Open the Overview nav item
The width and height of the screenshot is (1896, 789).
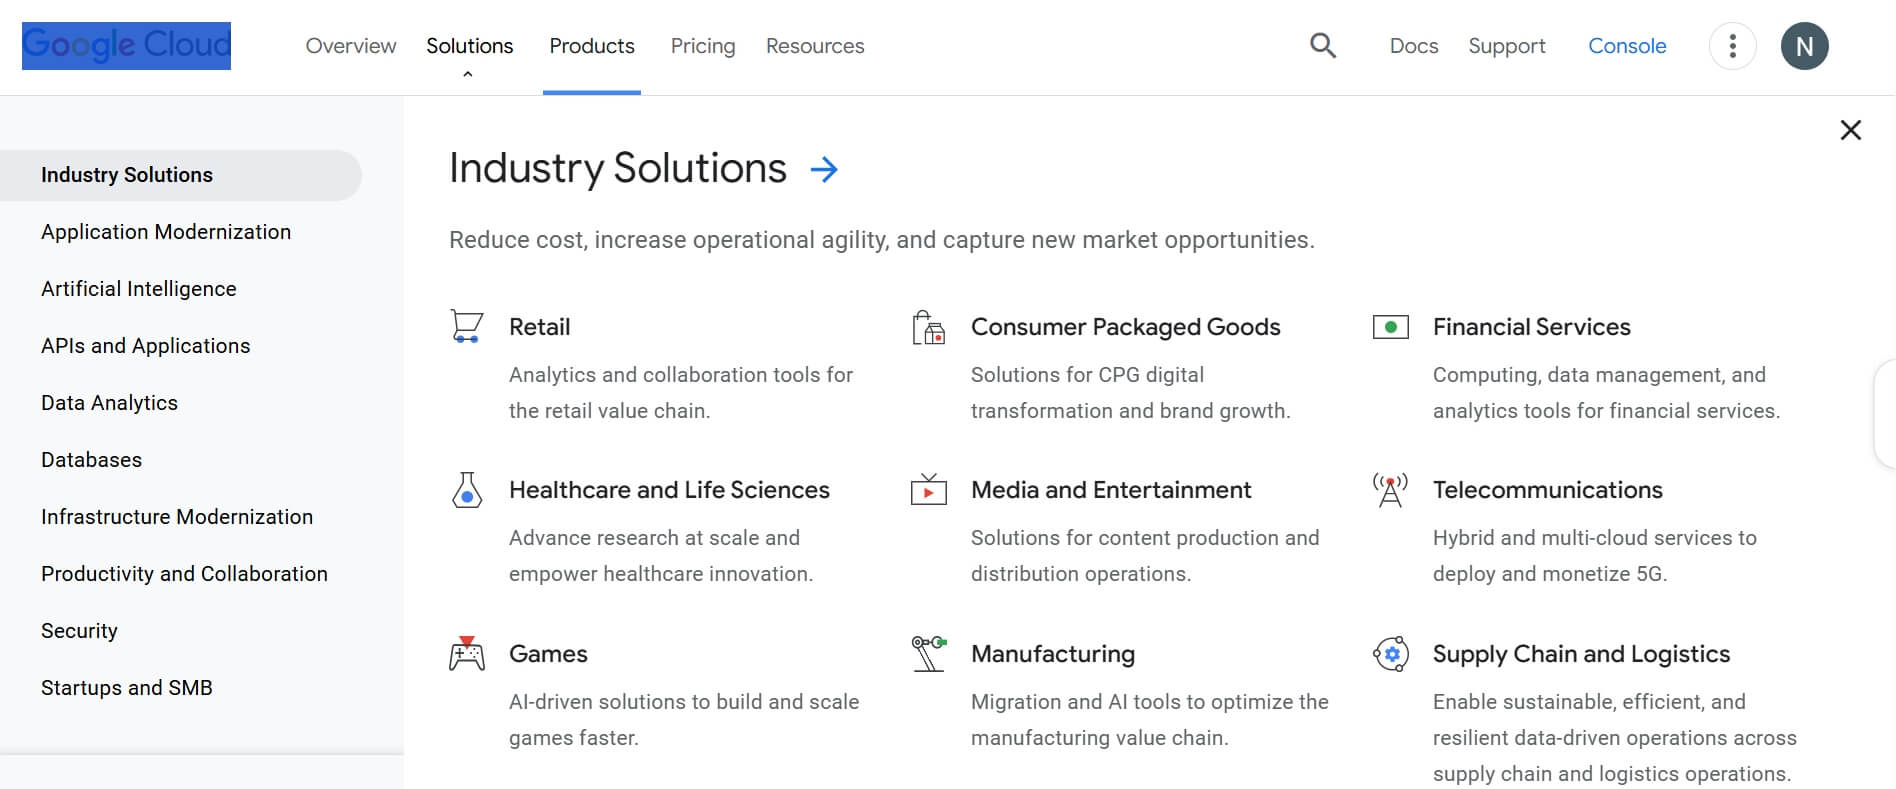351,46
